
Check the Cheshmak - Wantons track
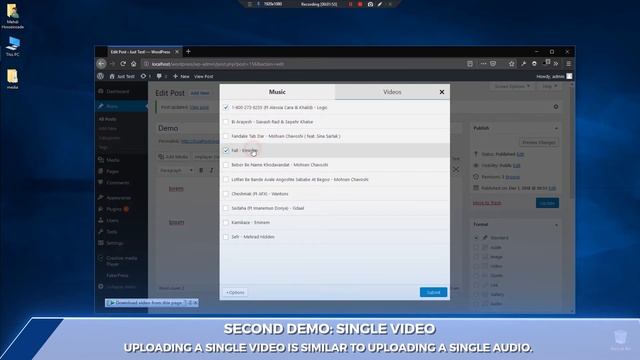(x=226, y=193)
